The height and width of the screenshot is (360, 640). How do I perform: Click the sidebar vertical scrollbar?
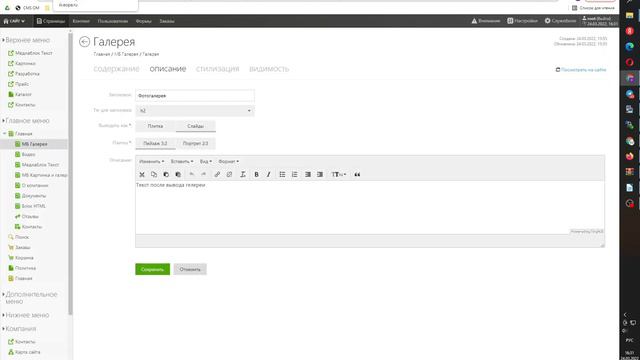[x=71, y=173]
